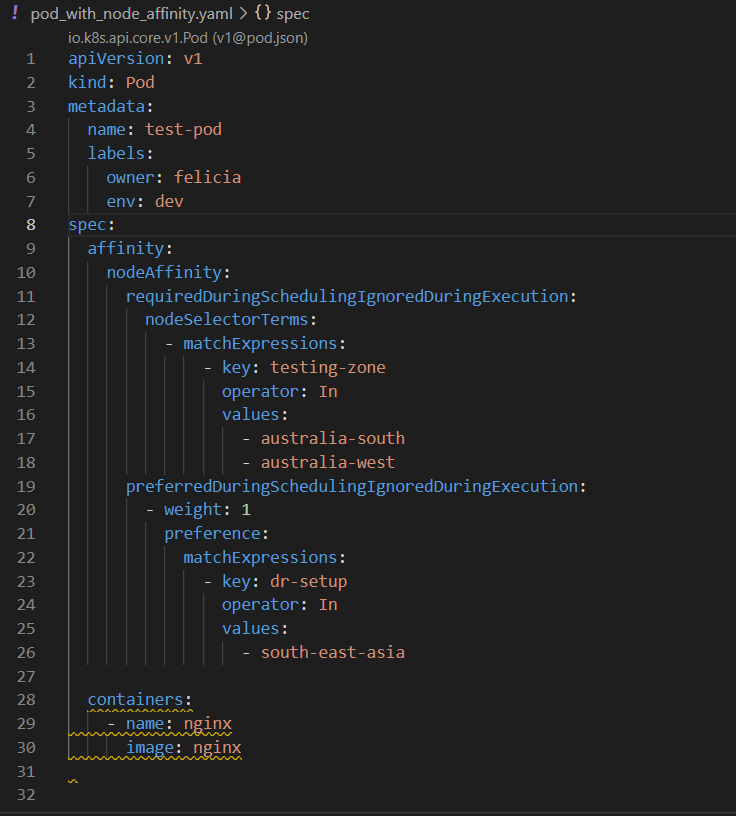The height and width of the screenshot is (816, 736).
Task: Click line number 19 in the gutter
Action: point(26,487)
